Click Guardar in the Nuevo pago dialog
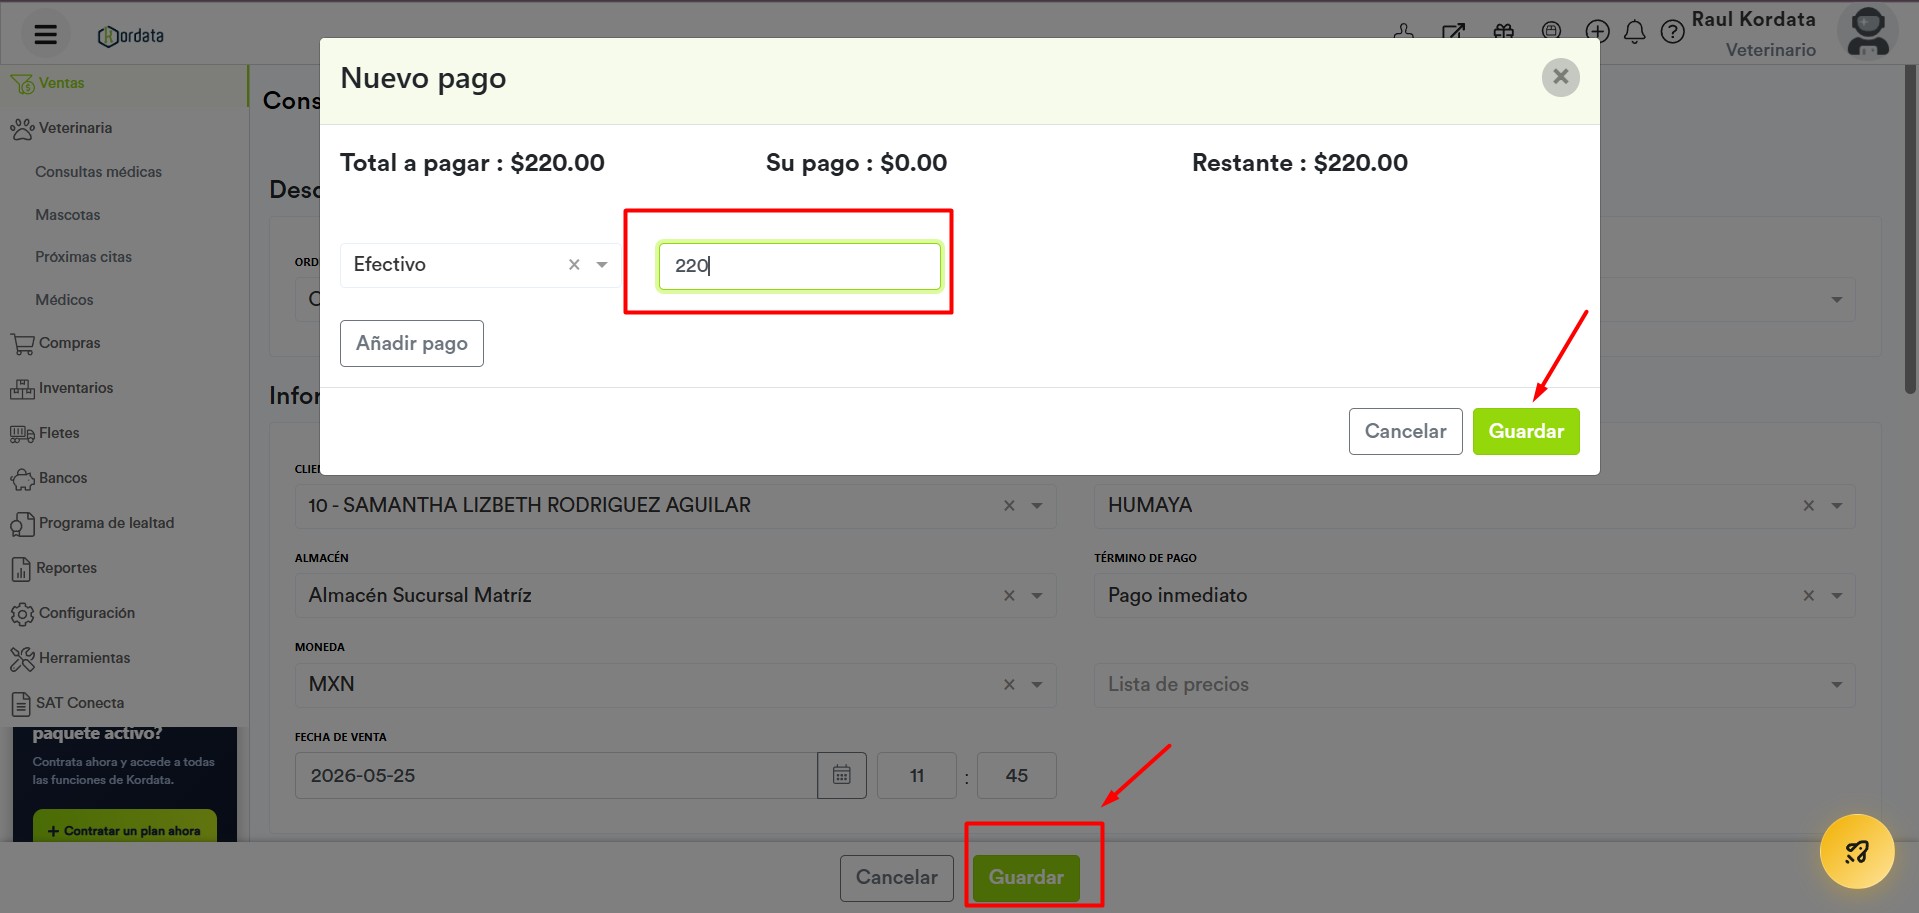 click(1526, 431)
